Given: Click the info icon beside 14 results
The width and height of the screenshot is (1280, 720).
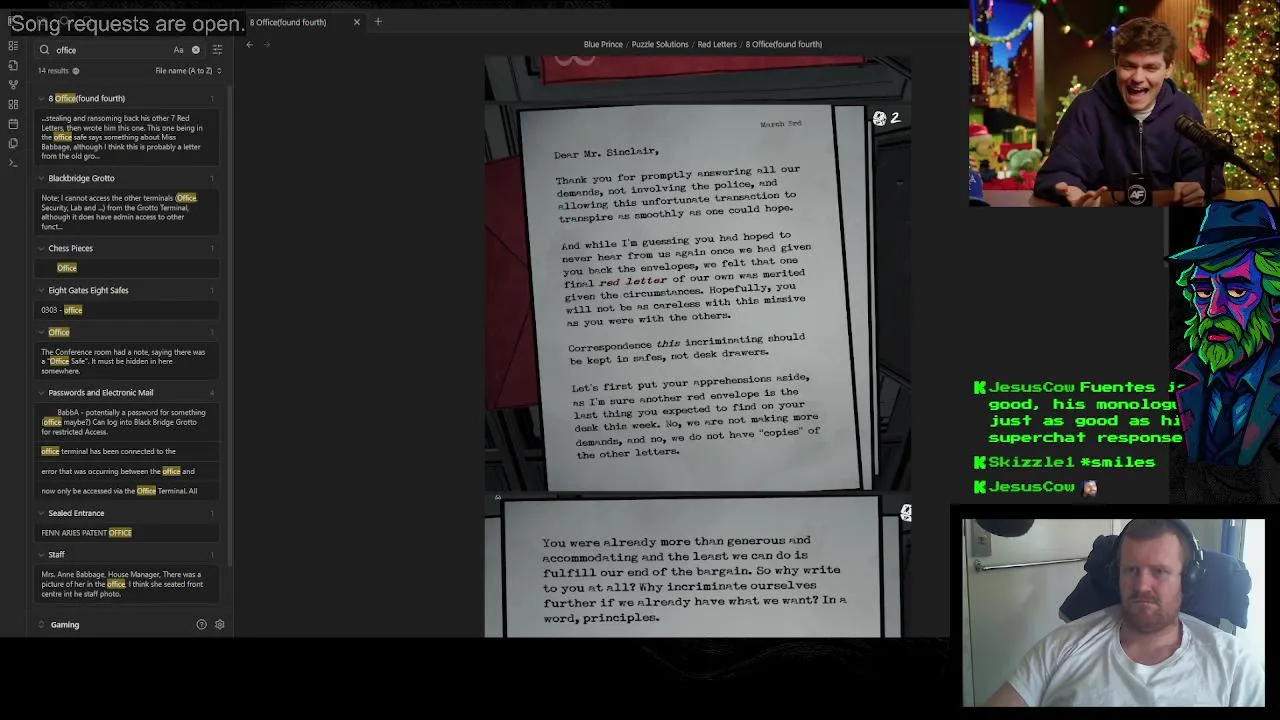Looking at the screenshot, I should [76, 71].
